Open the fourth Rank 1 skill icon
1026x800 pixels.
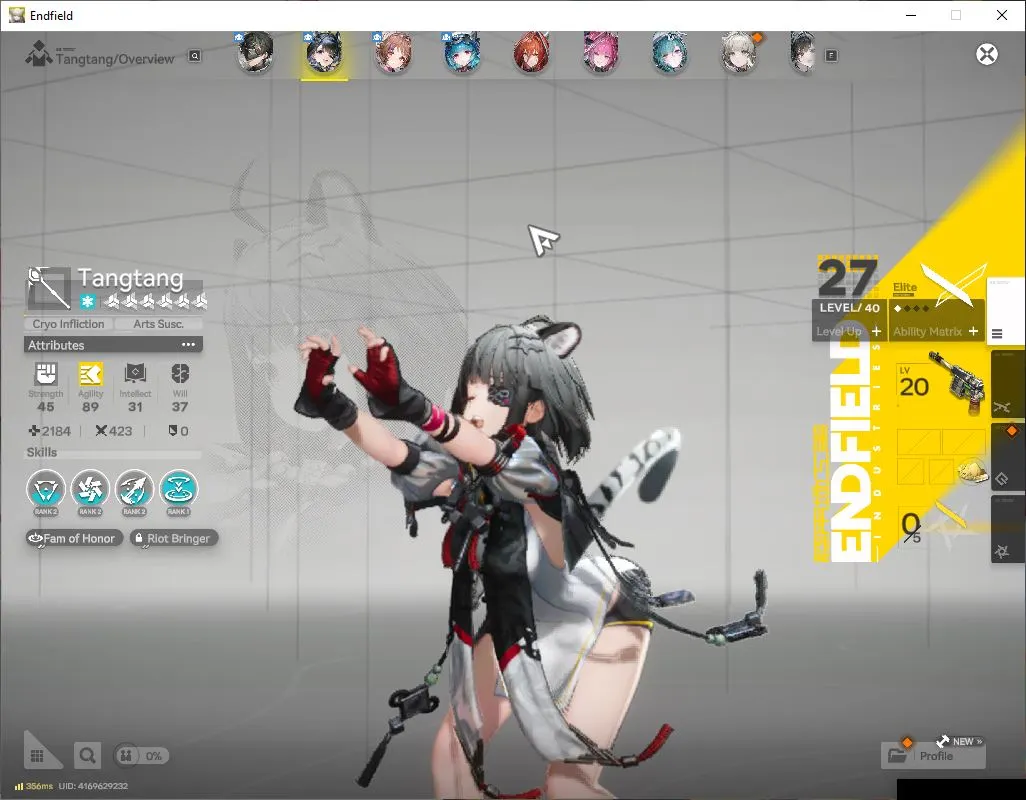179,489
